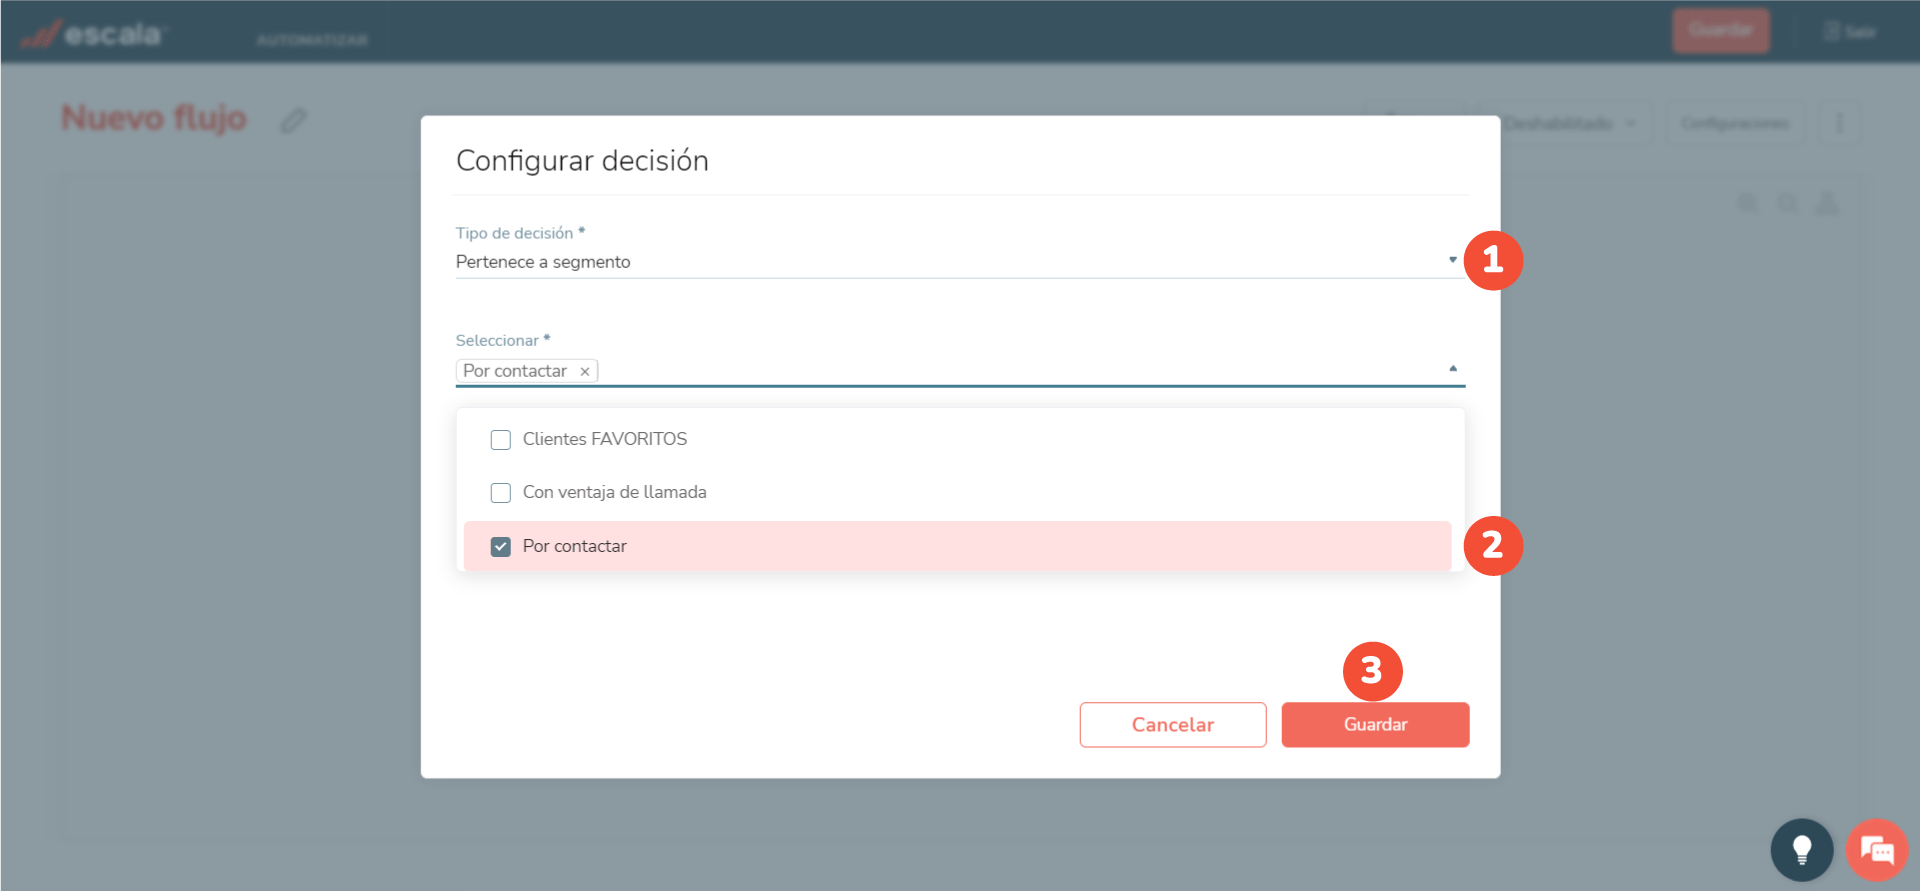Check the Con ventaja de llamada checkbox
1920x891 pixels.
pos(501,493)
